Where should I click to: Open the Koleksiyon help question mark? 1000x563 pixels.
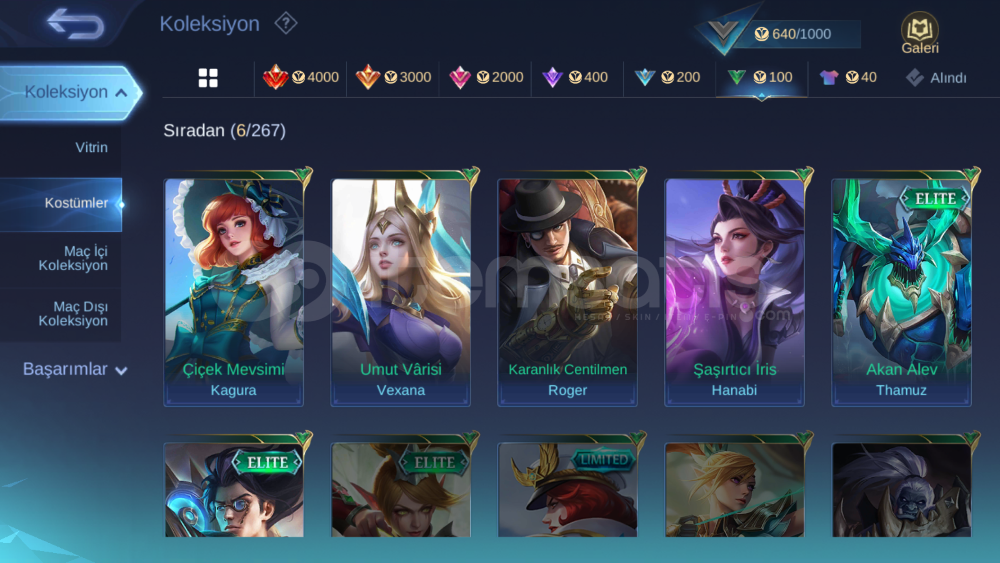[x=286, y=24]
